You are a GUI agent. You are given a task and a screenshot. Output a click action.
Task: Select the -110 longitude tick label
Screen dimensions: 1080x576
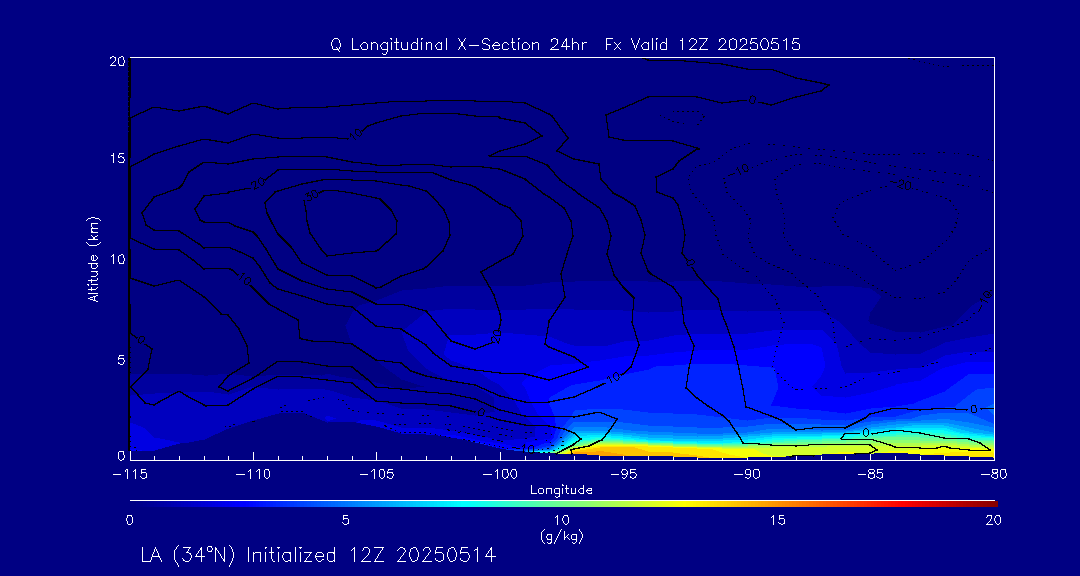pos(253,475)
